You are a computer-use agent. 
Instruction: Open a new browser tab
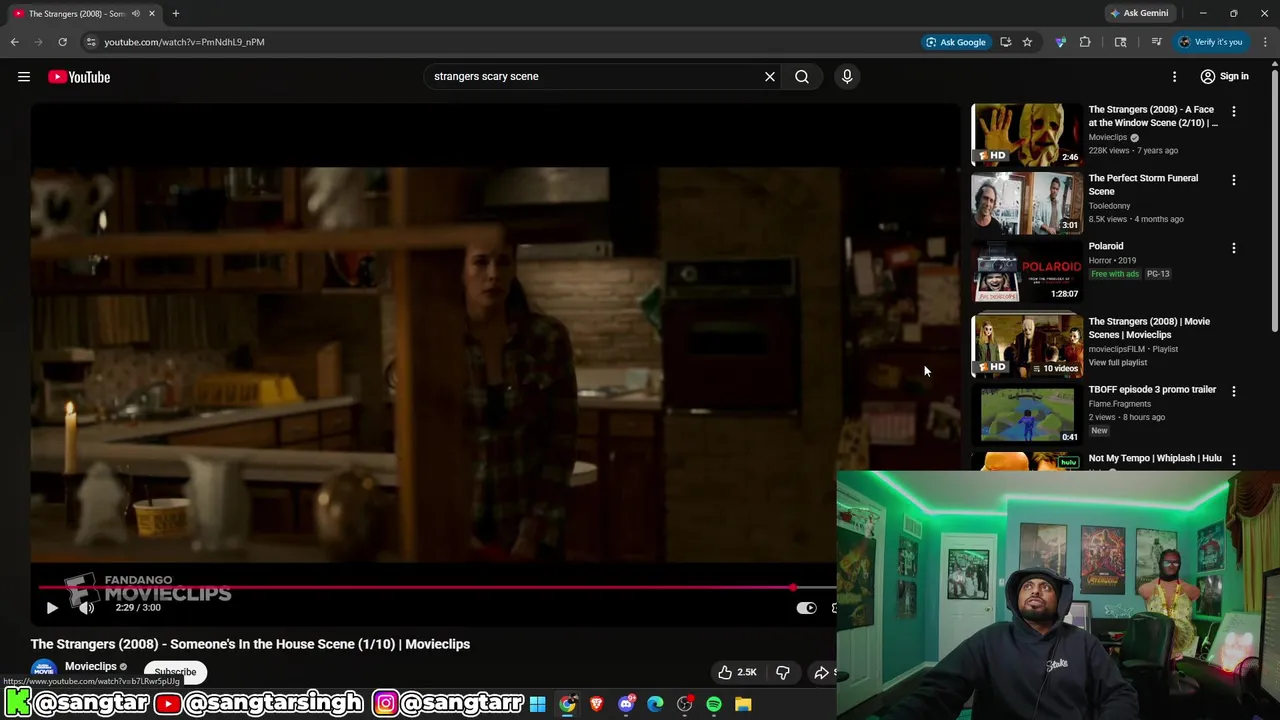(176, 13)
